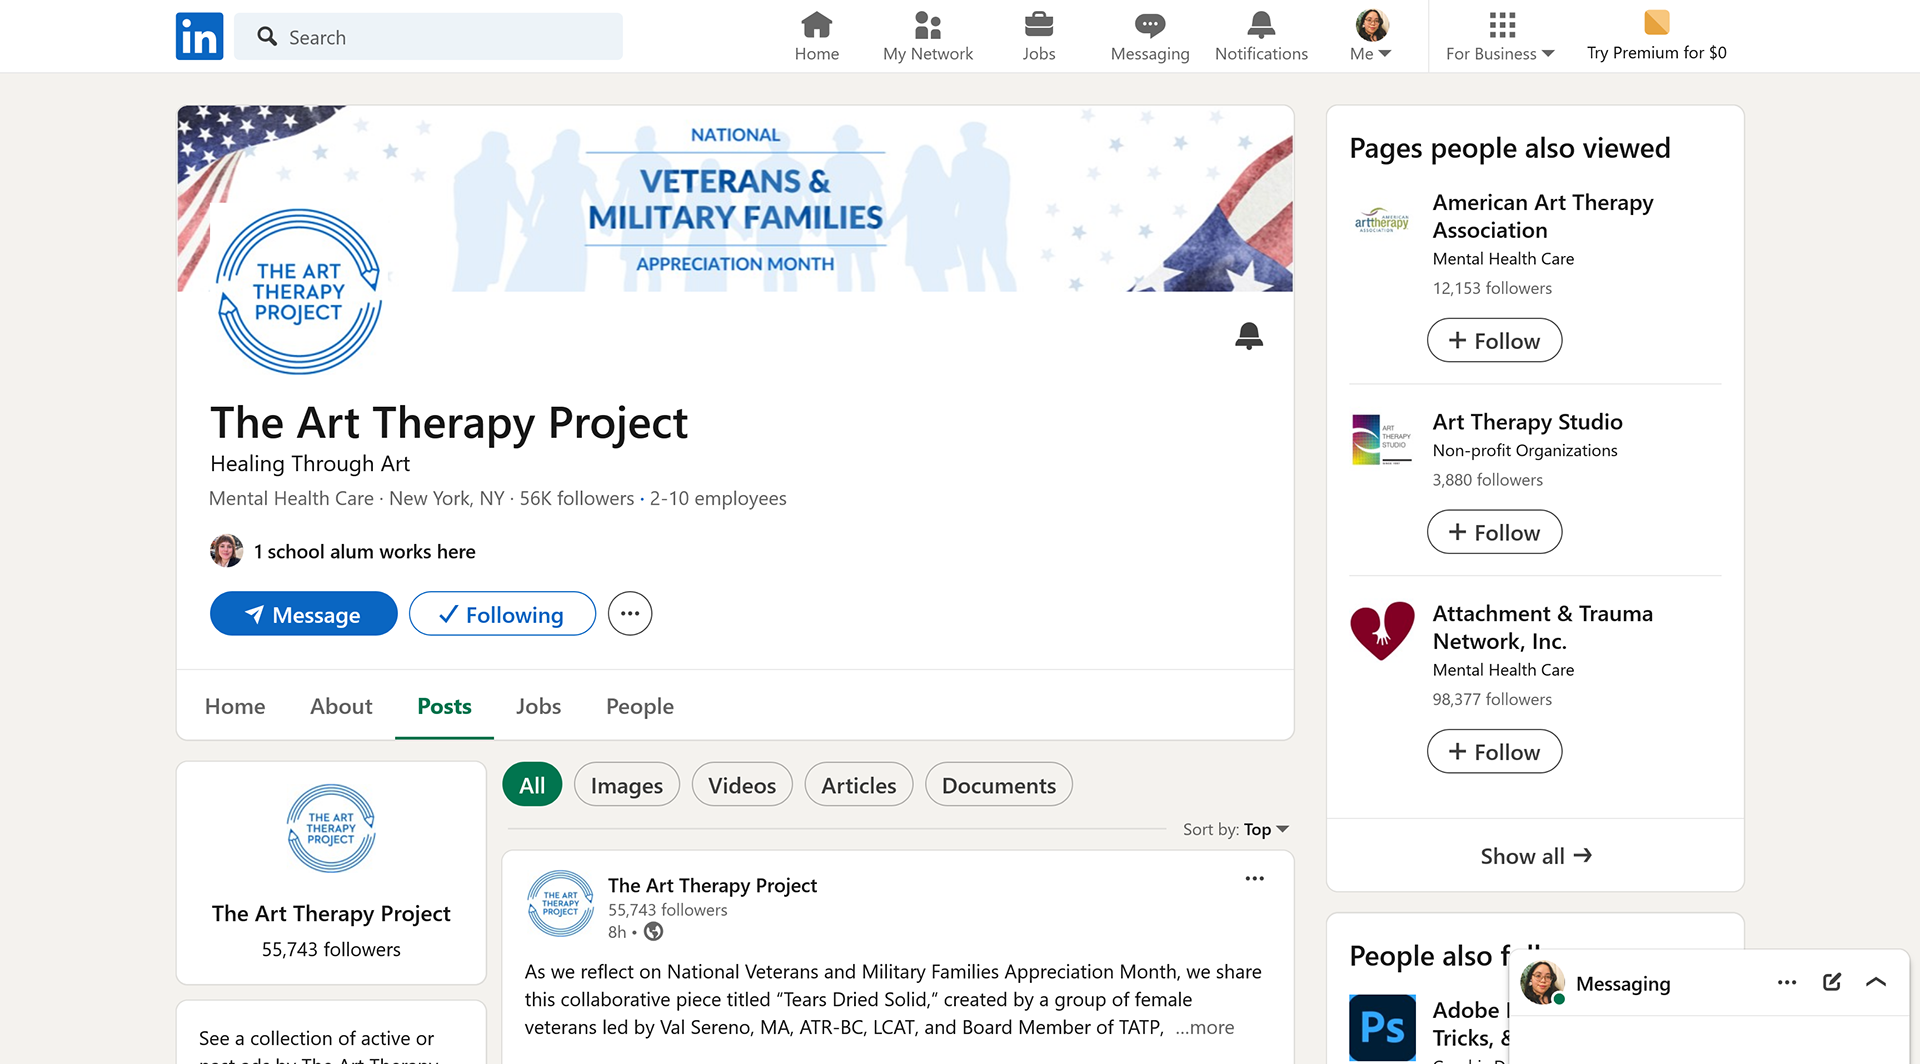Follow Attachment & Trauma Network, Inc.
1920x1064 pixels.
1494,751
